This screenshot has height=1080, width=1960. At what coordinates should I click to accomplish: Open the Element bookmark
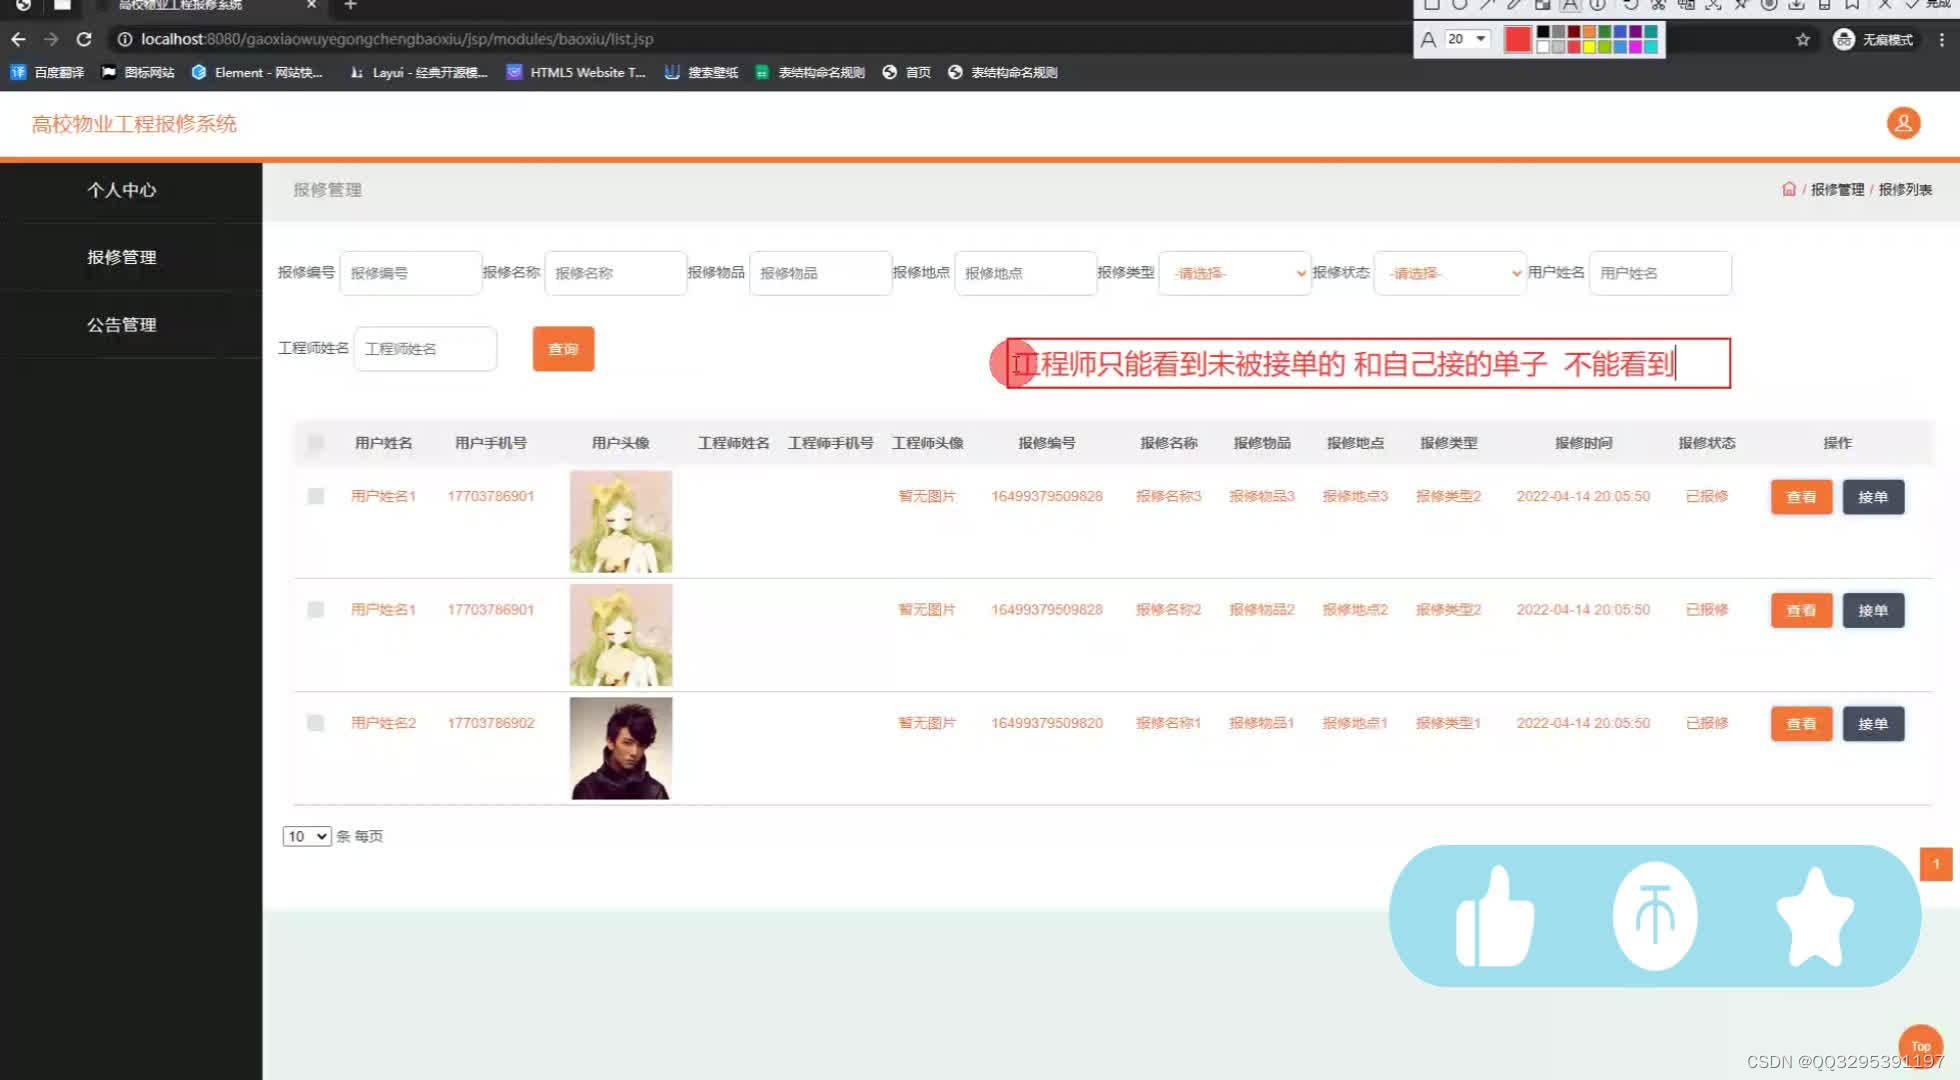click(x=257, y=72)
